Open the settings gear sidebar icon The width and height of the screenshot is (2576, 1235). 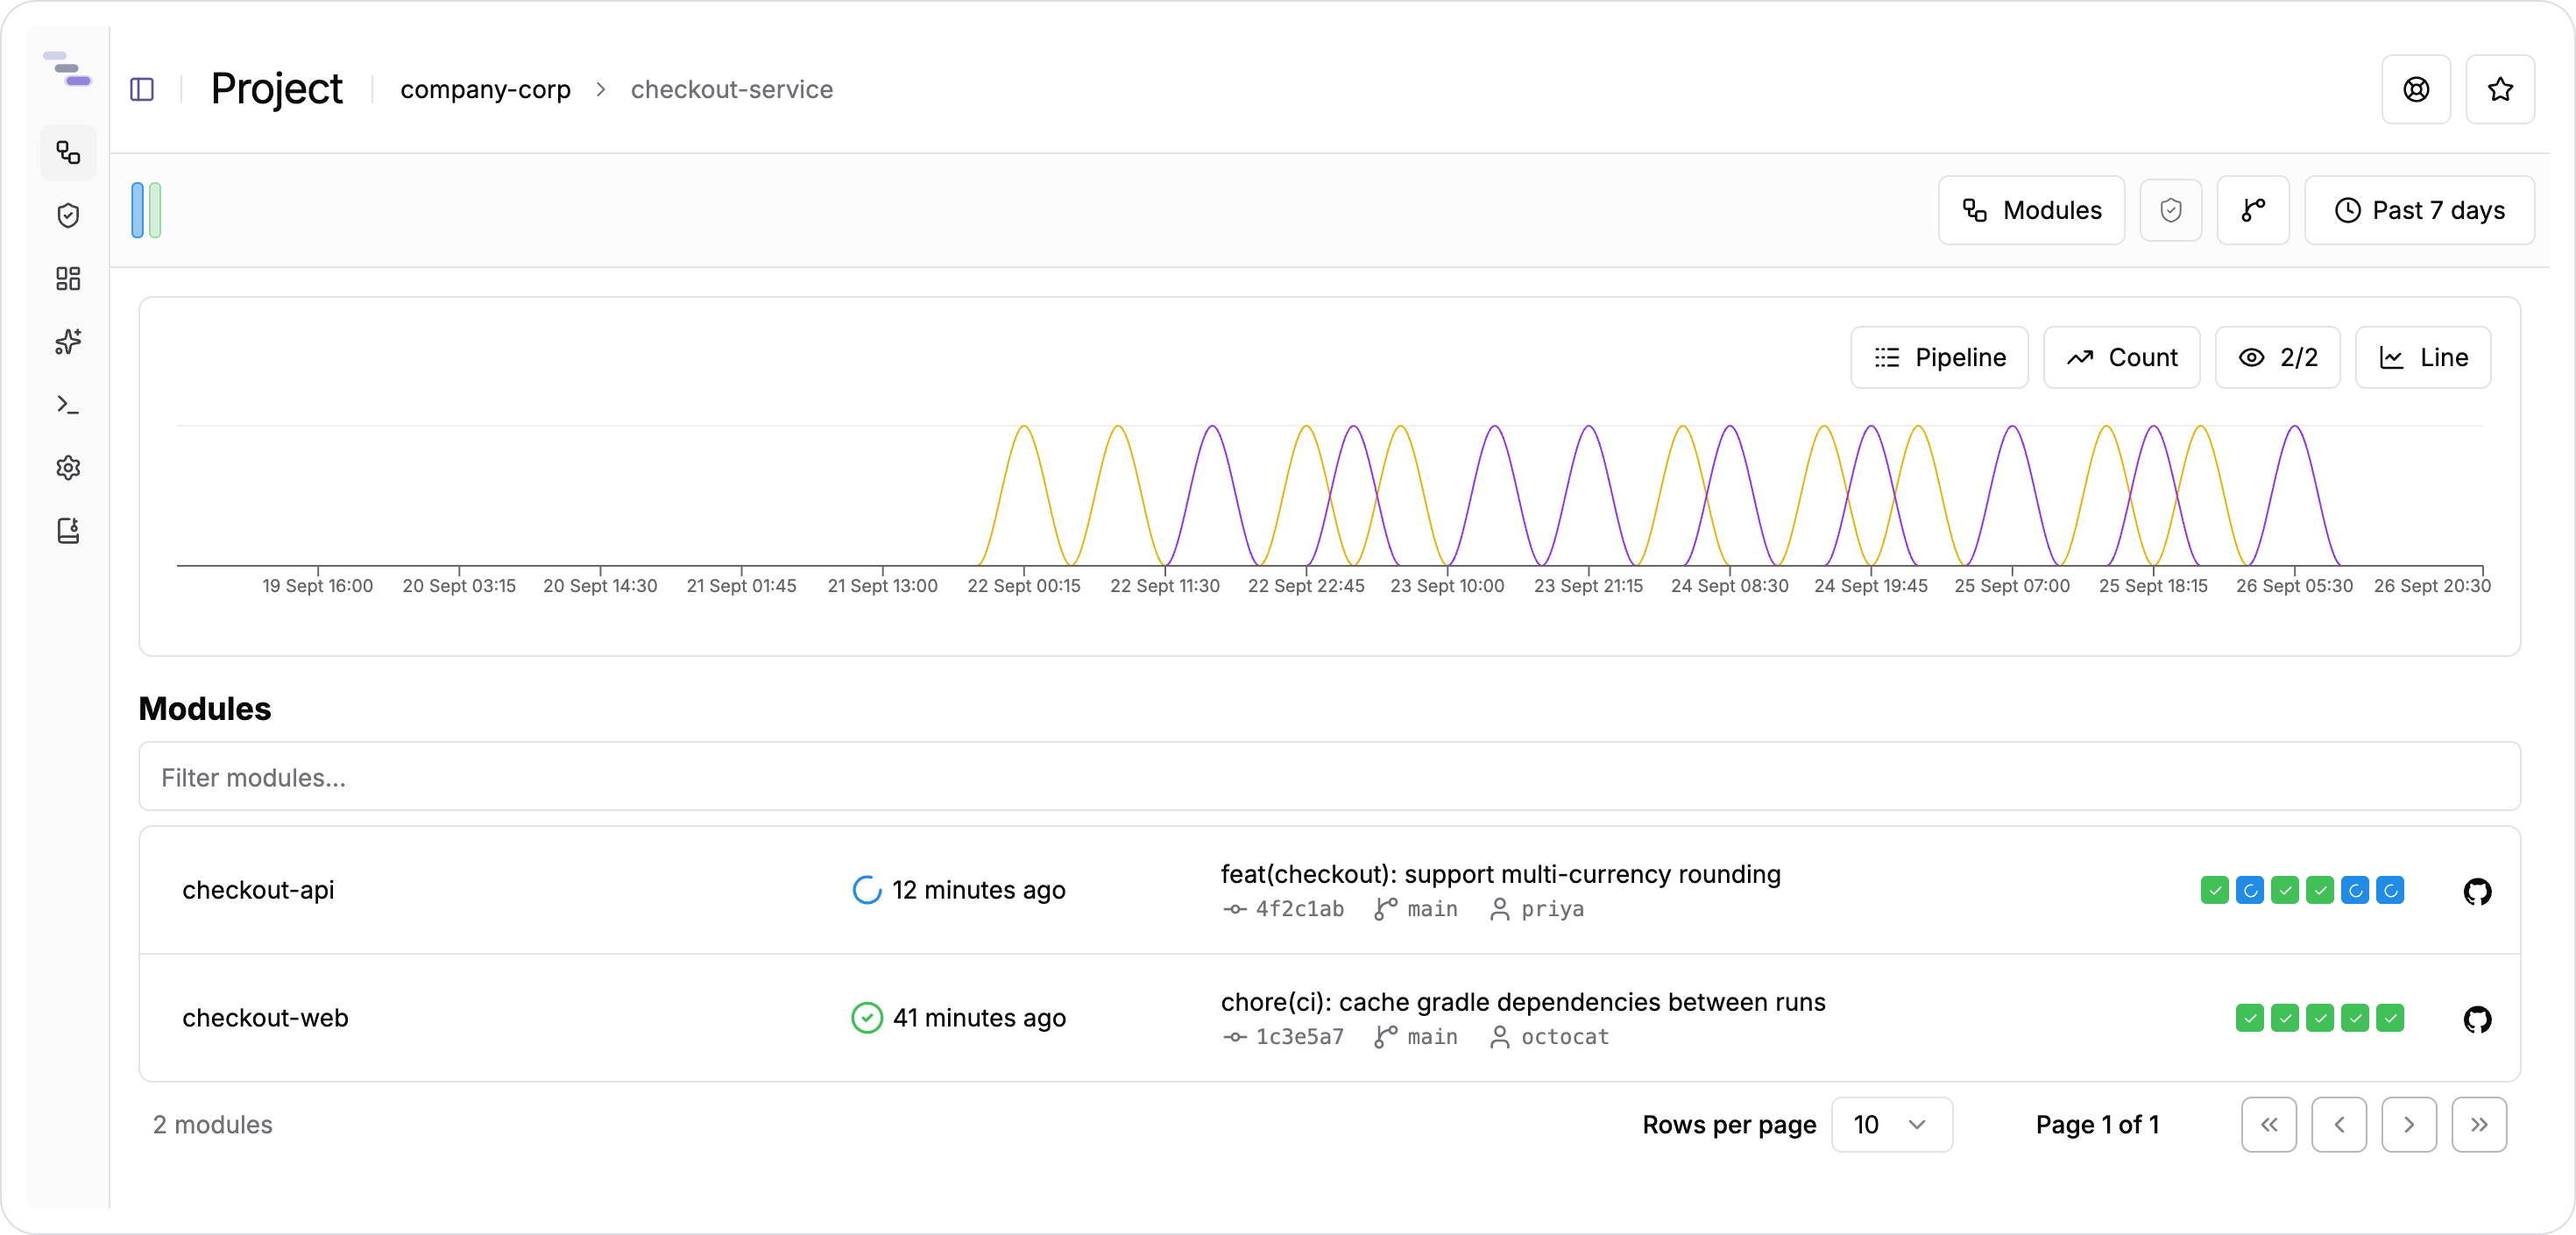click(x=68, y=467)
